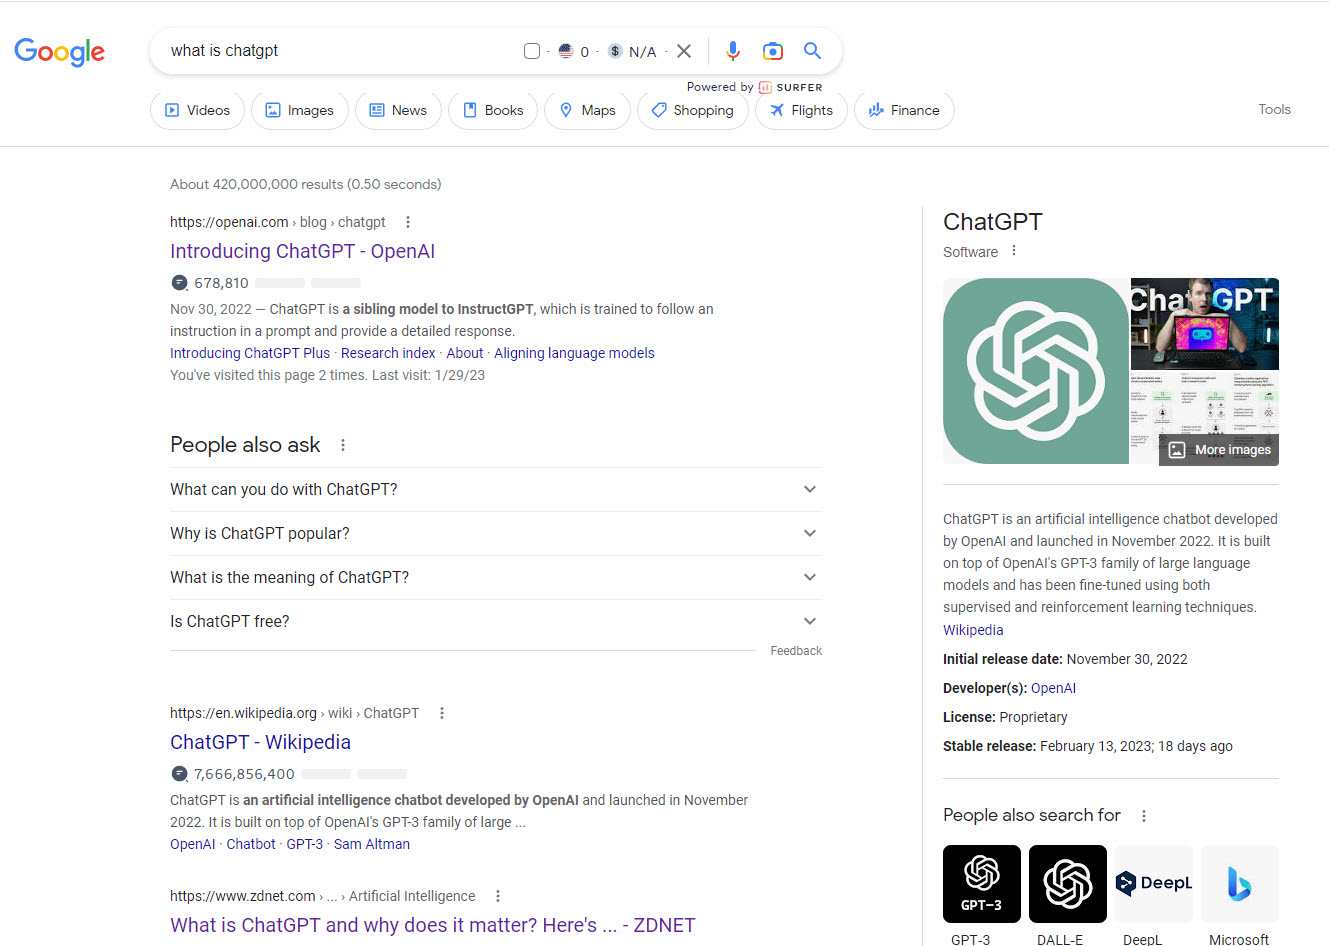Switch to Maps filter

[x=587, y=110]
